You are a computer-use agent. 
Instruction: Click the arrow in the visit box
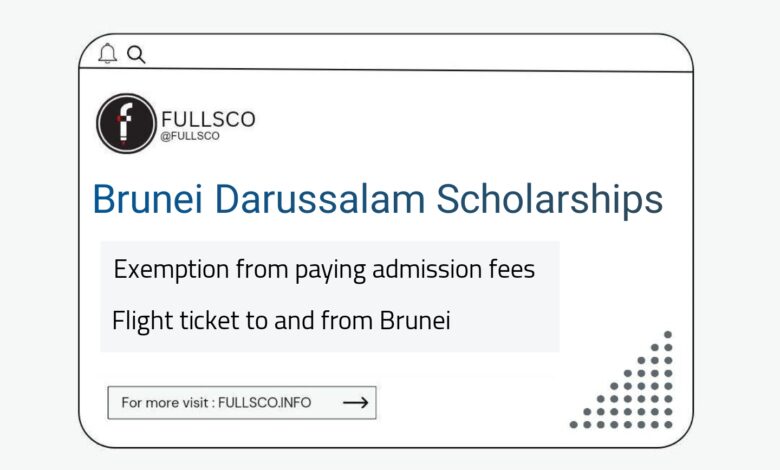(x=356, y=402)
